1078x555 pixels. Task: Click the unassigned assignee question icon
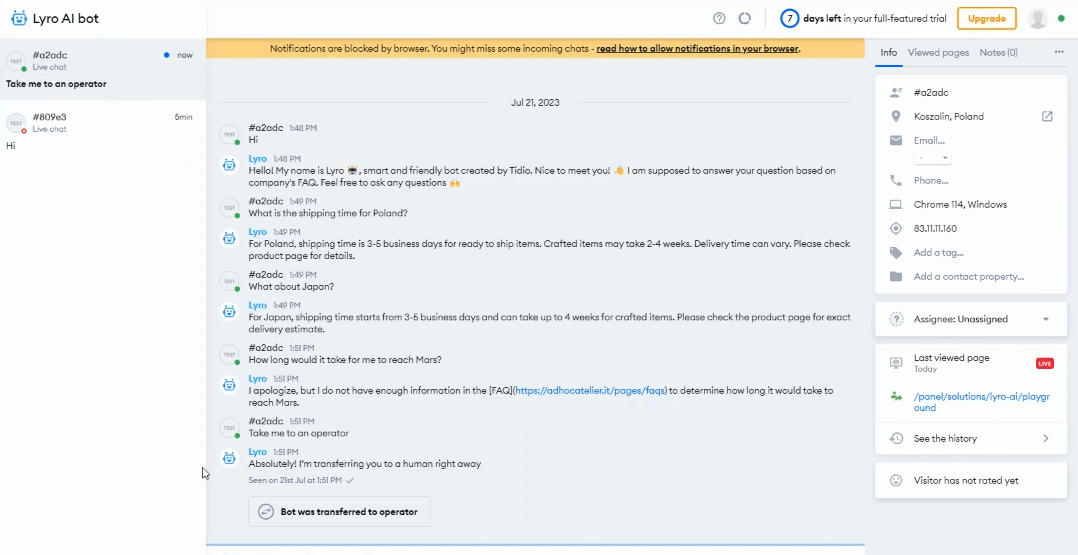[896, 319]
